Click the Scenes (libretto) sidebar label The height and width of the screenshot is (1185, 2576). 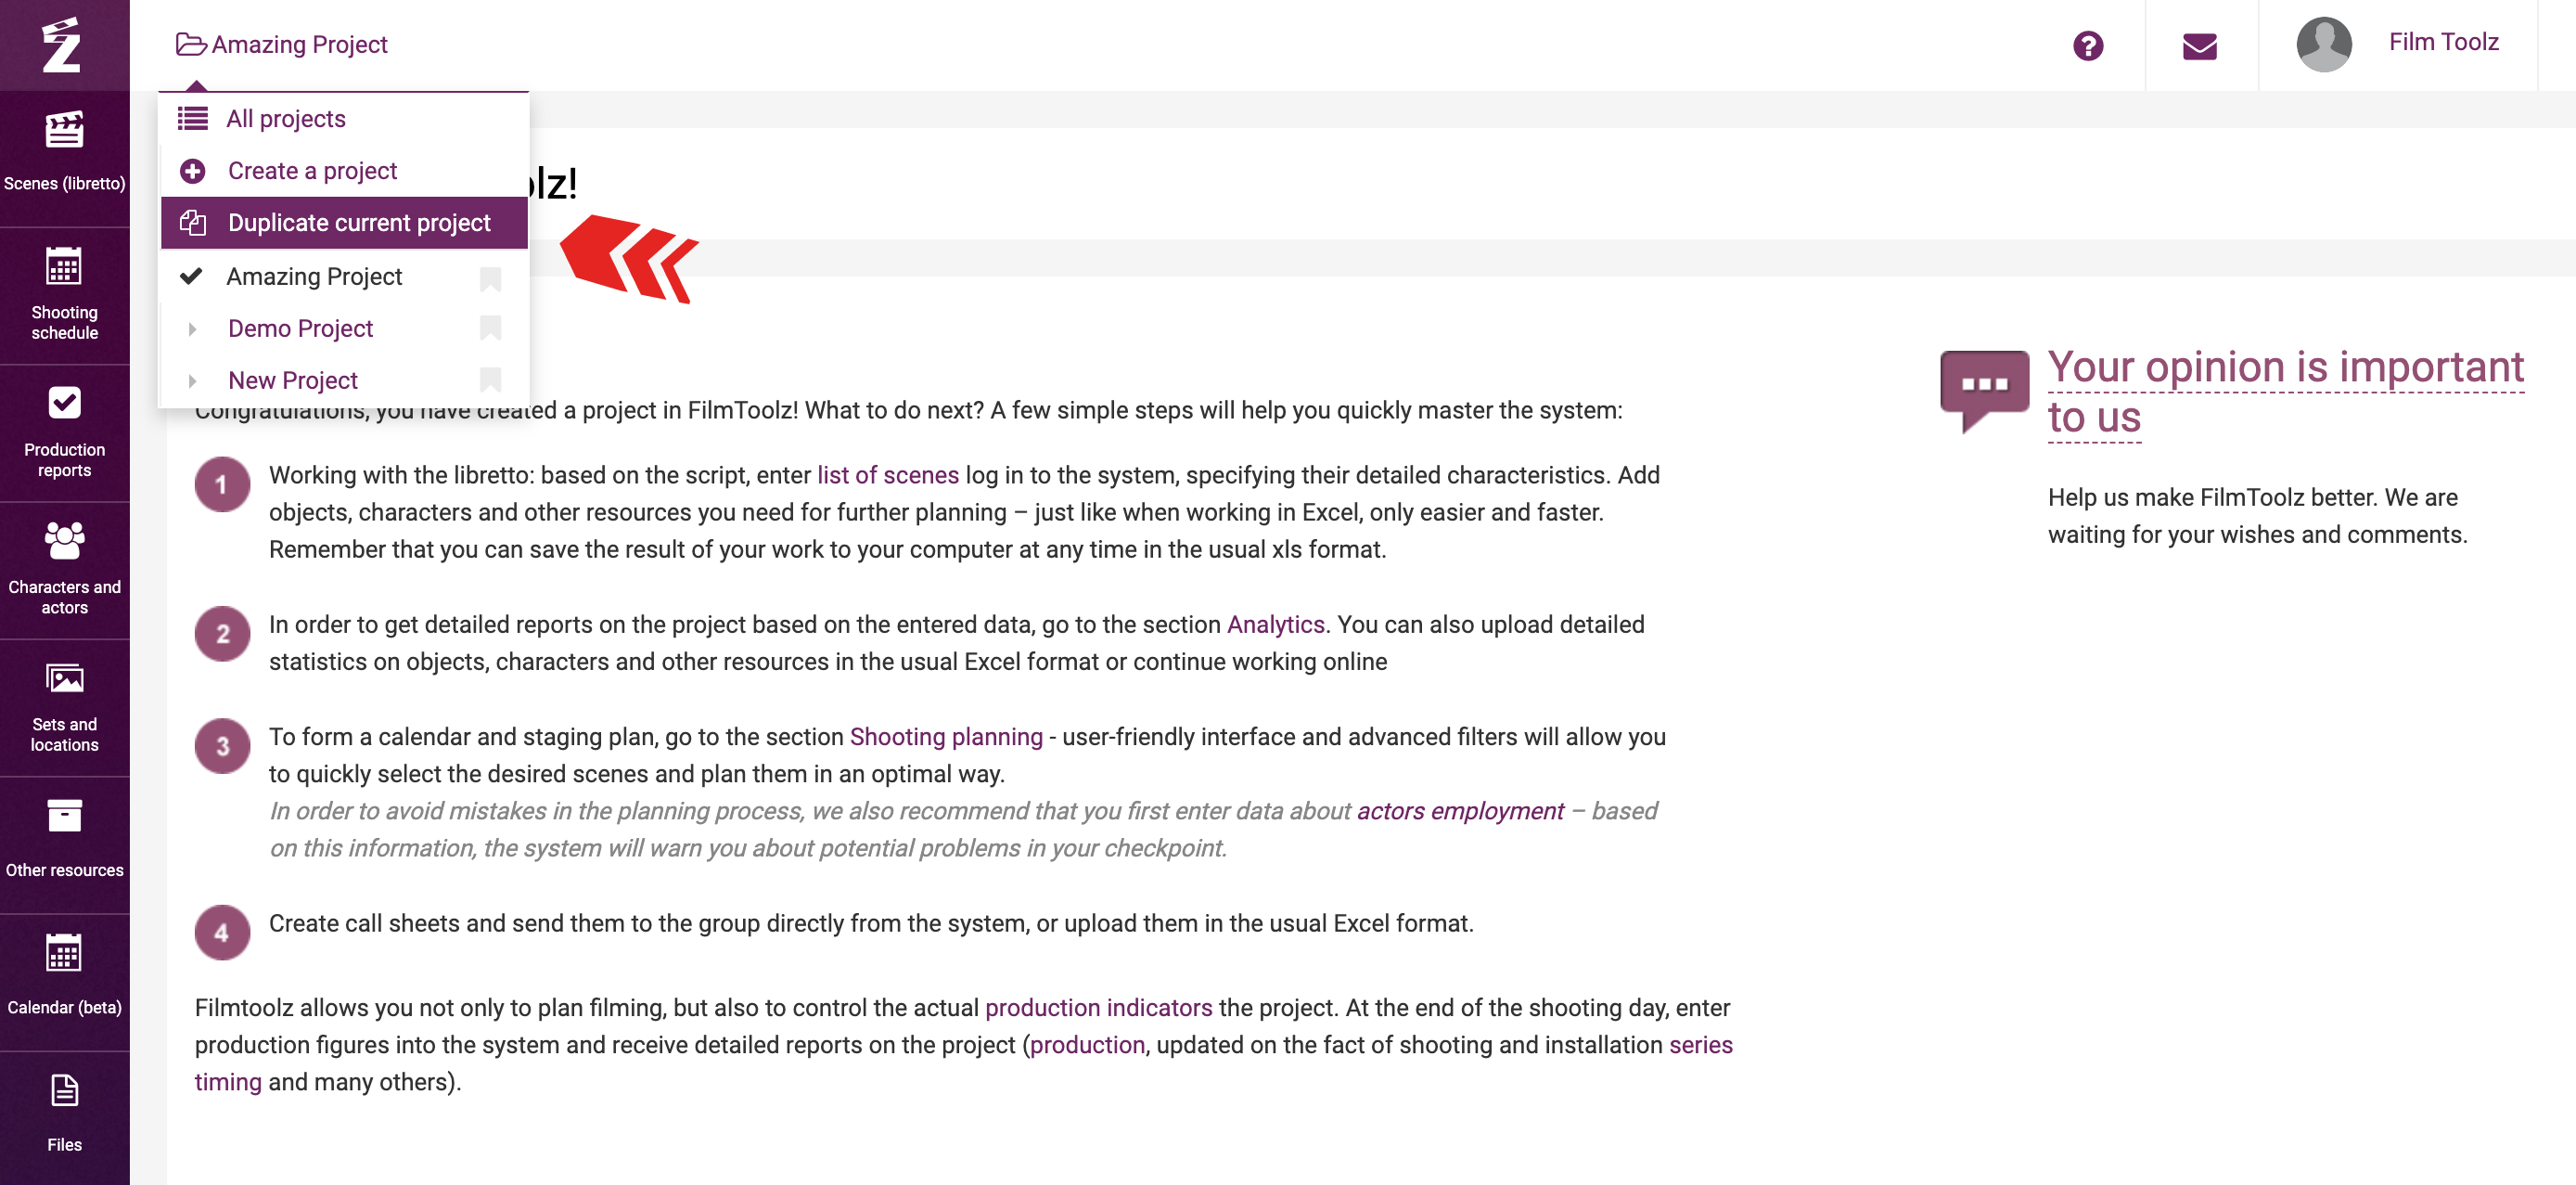(x=64, y=183)
